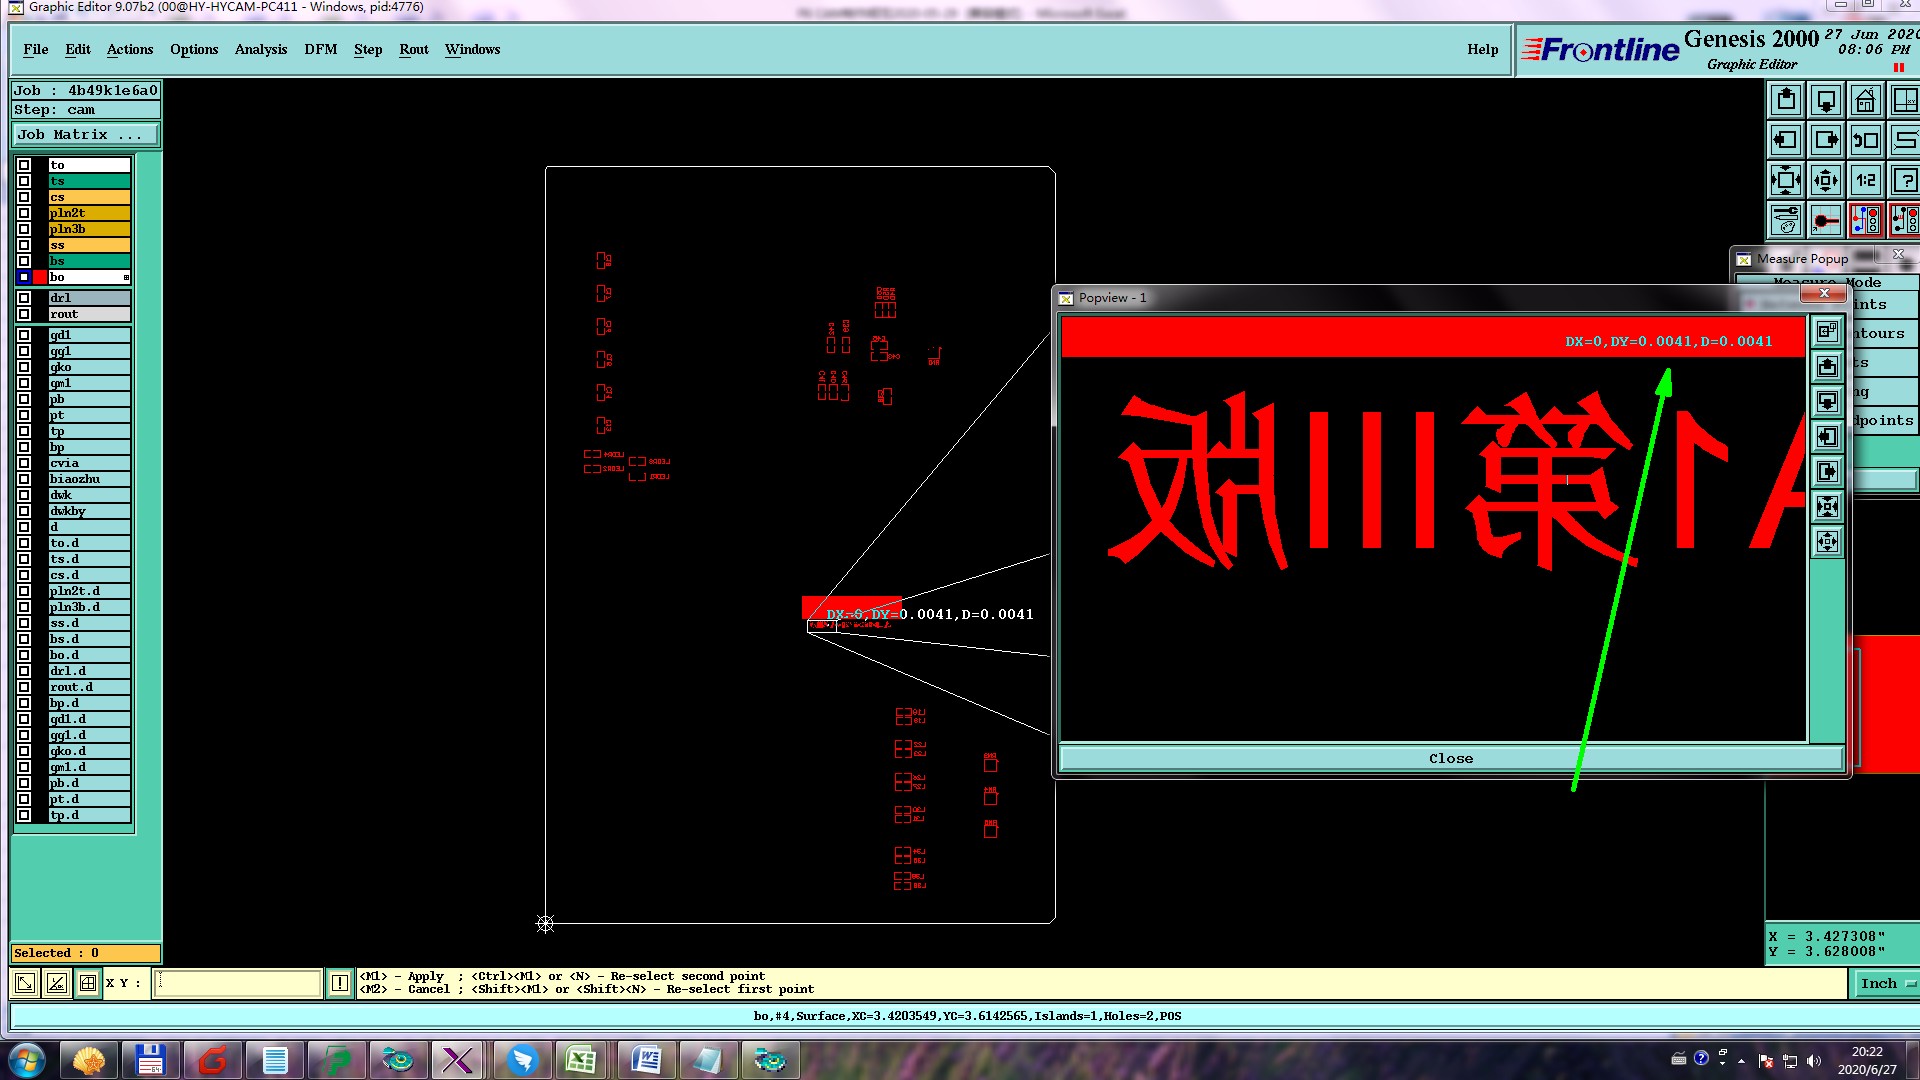Click the exclamation mark icon beside XY input
The width and height of the screenshot is (1920, 1080).
click(x=340, y=983)
